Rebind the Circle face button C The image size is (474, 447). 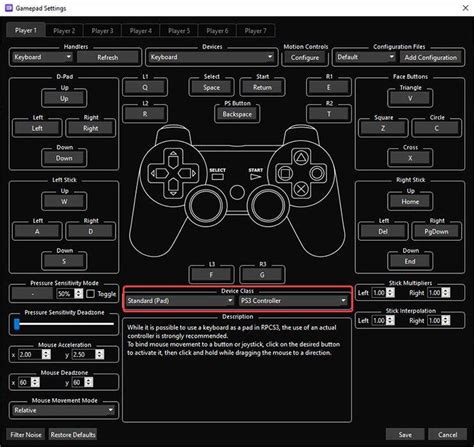point(437,128)
